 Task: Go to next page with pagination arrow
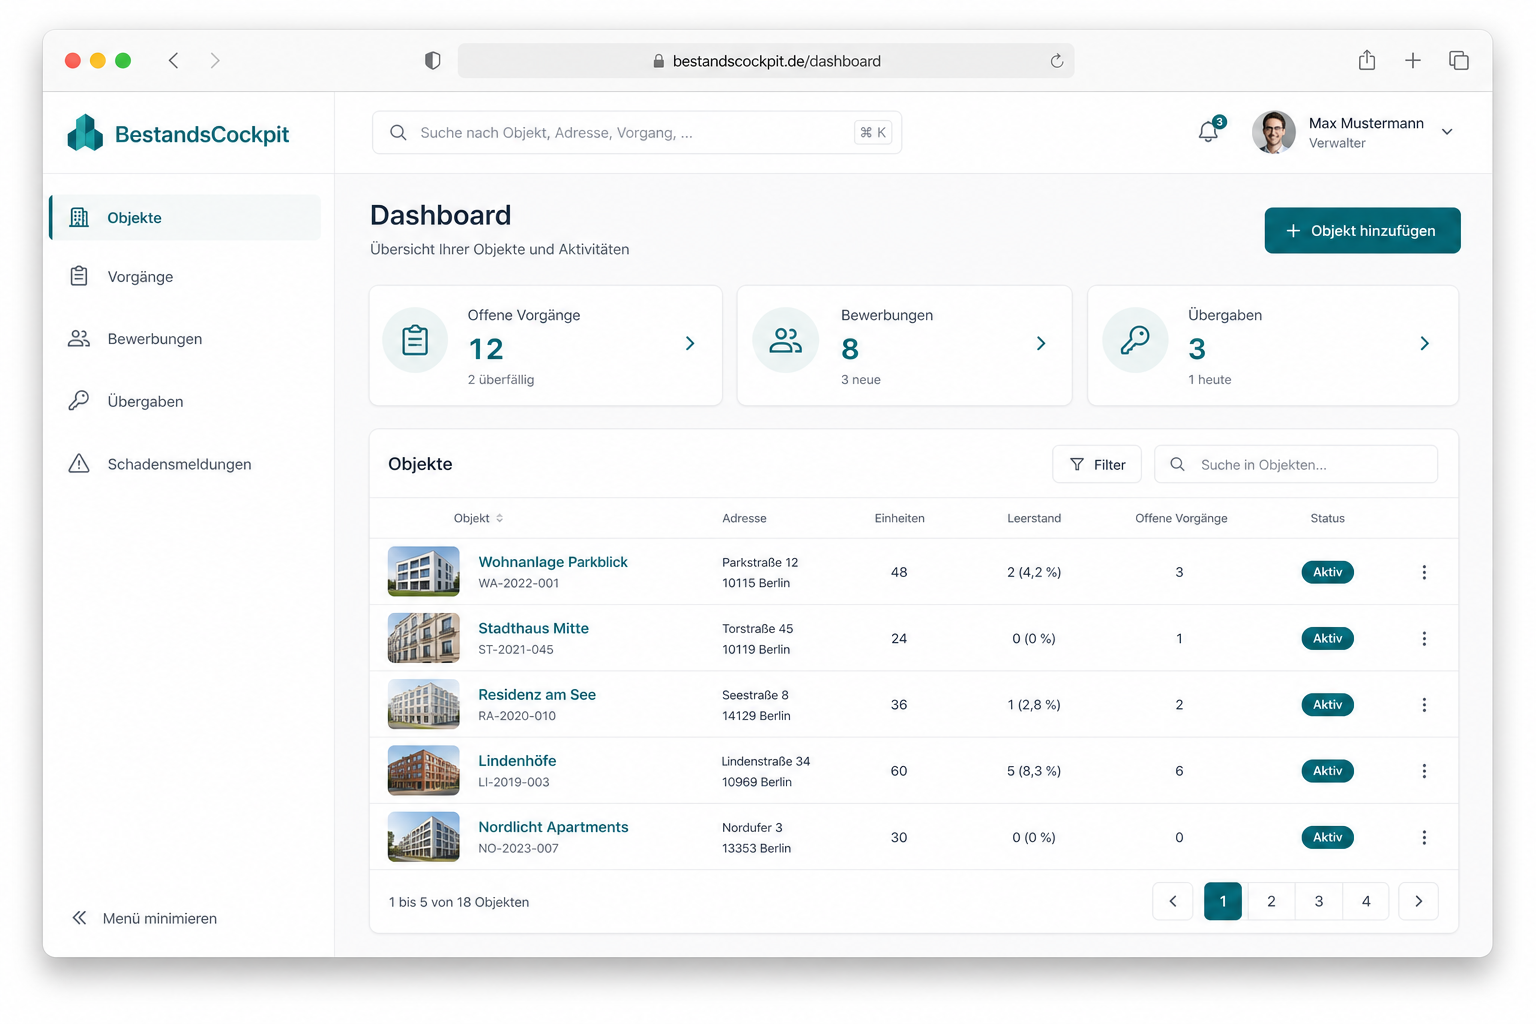pyautogui.click(x=1418, y=901)
